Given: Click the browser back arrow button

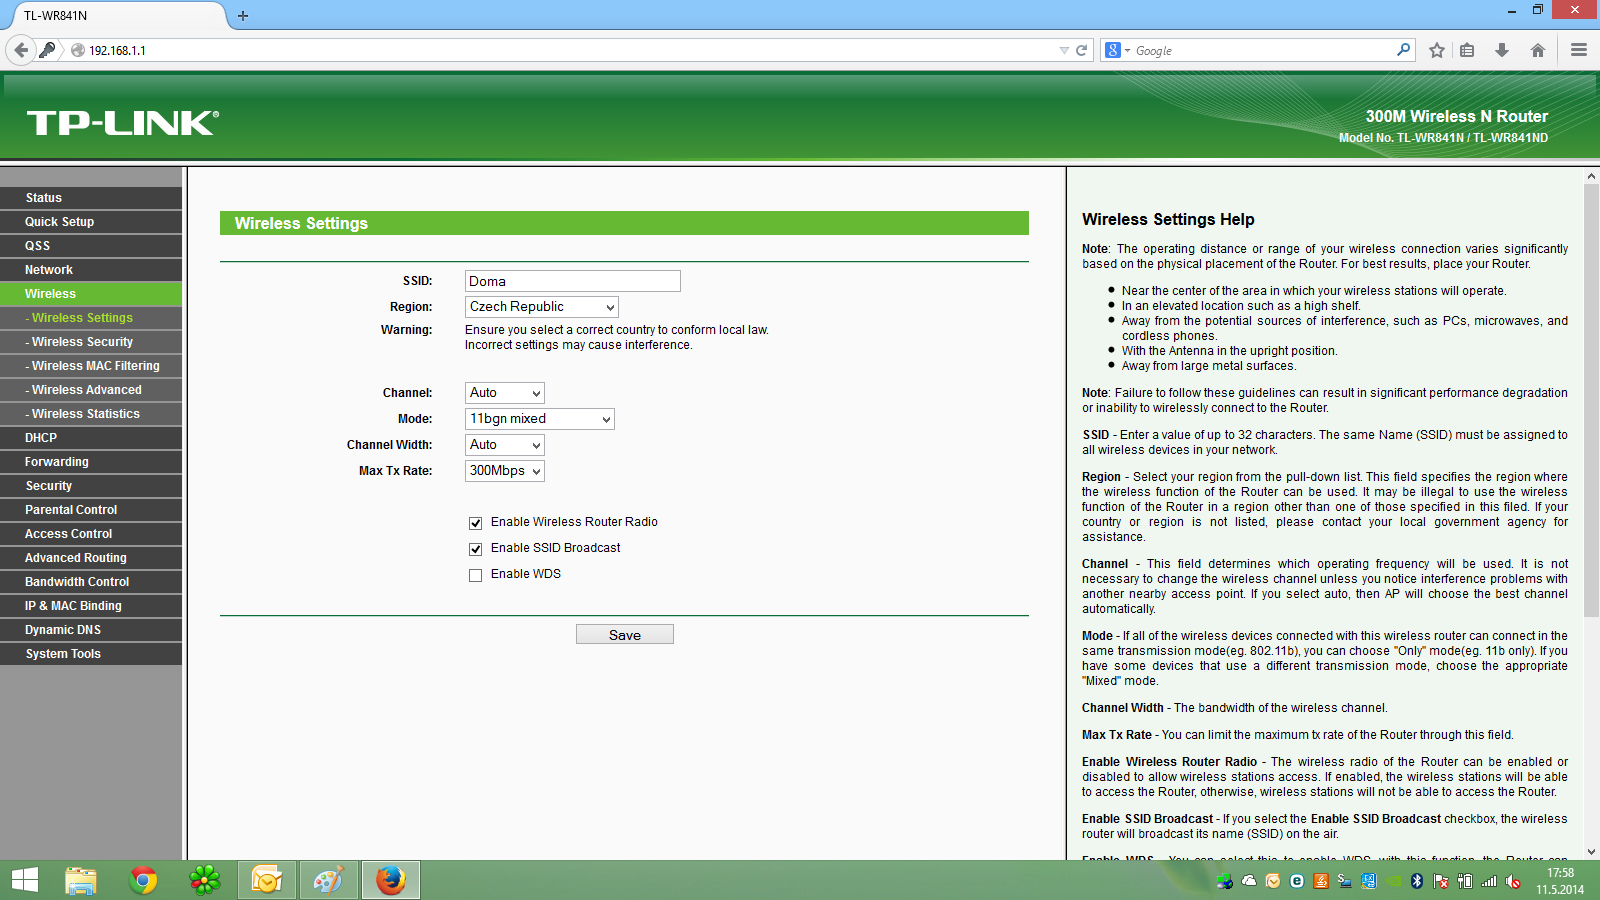Looking at the screenshot, I should tap(21, 50).
